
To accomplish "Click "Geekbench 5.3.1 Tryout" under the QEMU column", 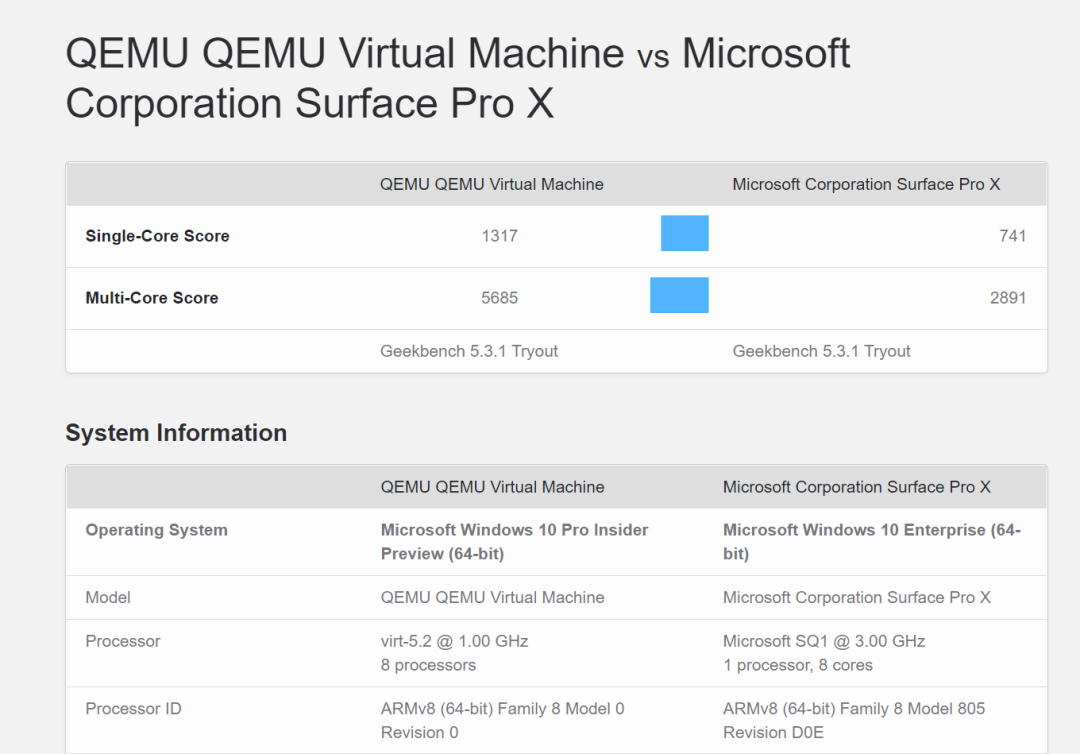I will coord(469,351).
